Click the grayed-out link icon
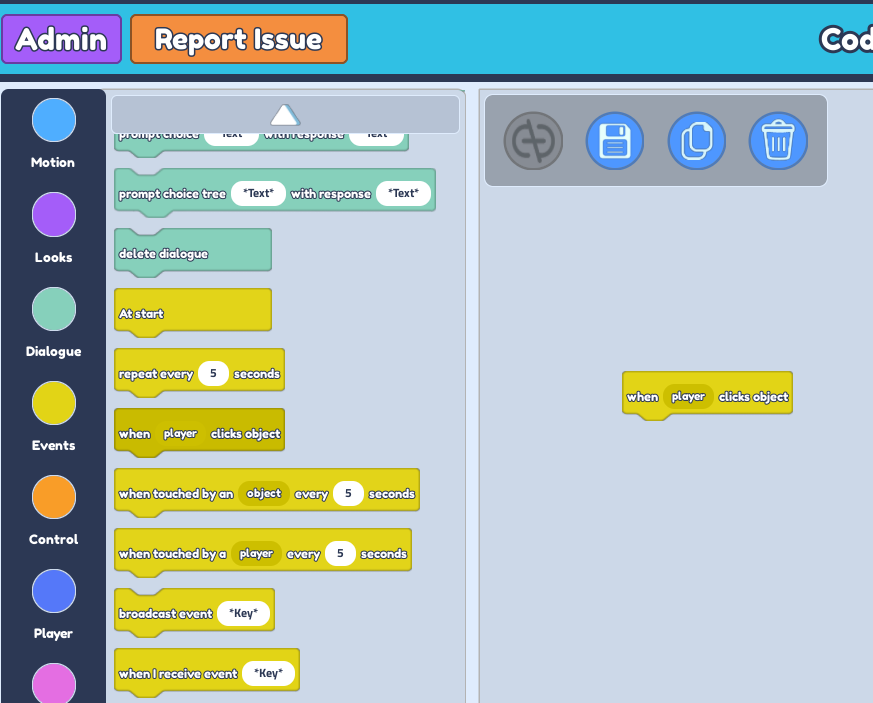Screen dimensions: 873x703 click(x=533, y=140)
